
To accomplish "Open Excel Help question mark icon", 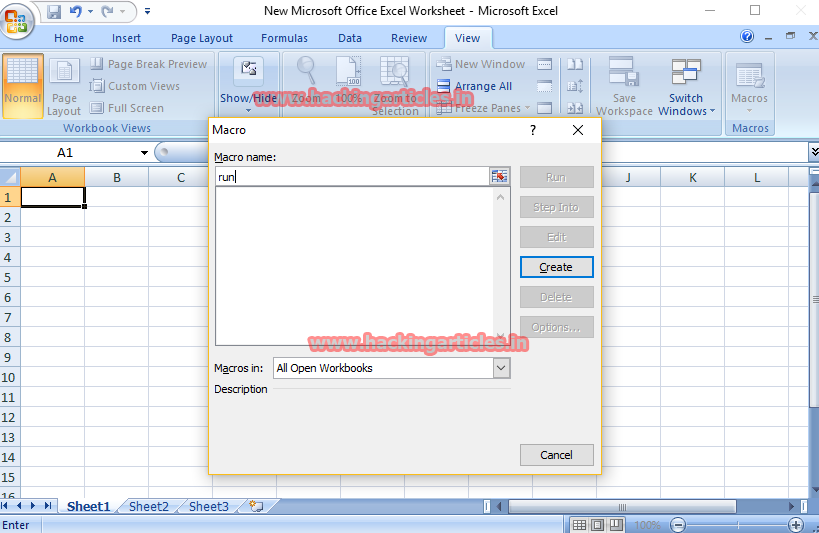I will tap(747, 36).
